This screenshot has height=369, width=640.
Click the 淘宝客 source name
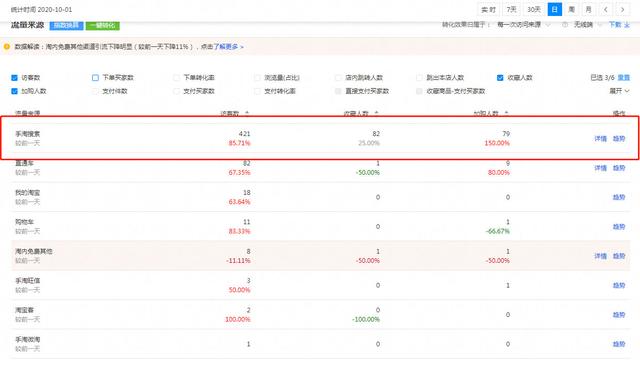tap(24, 310)
